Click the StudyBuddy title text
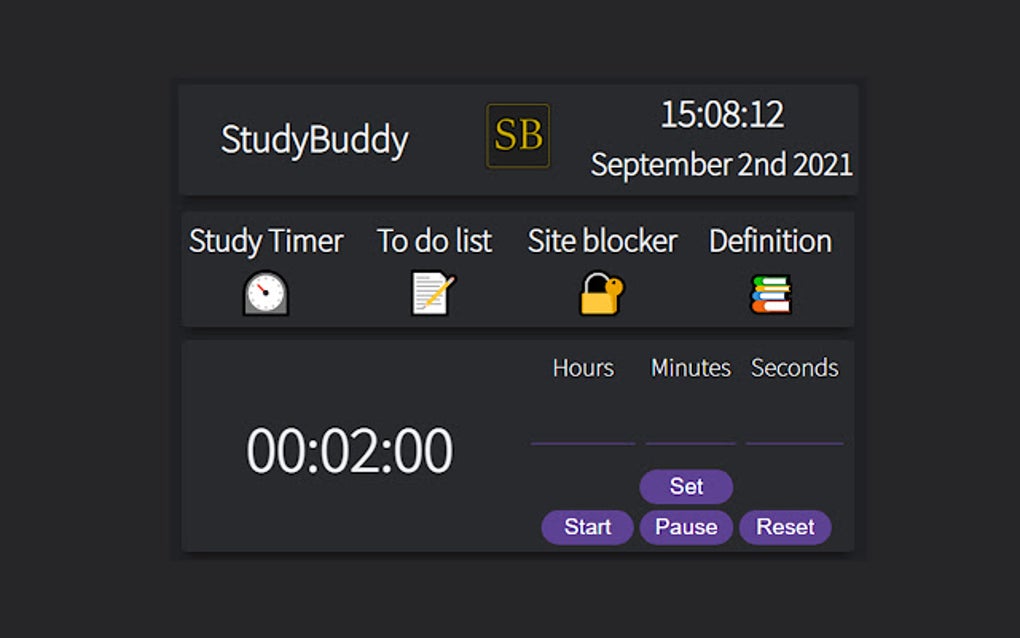The height and width of the screenshot is (638, 1020). pyautogui.click(x=315, y=141)
